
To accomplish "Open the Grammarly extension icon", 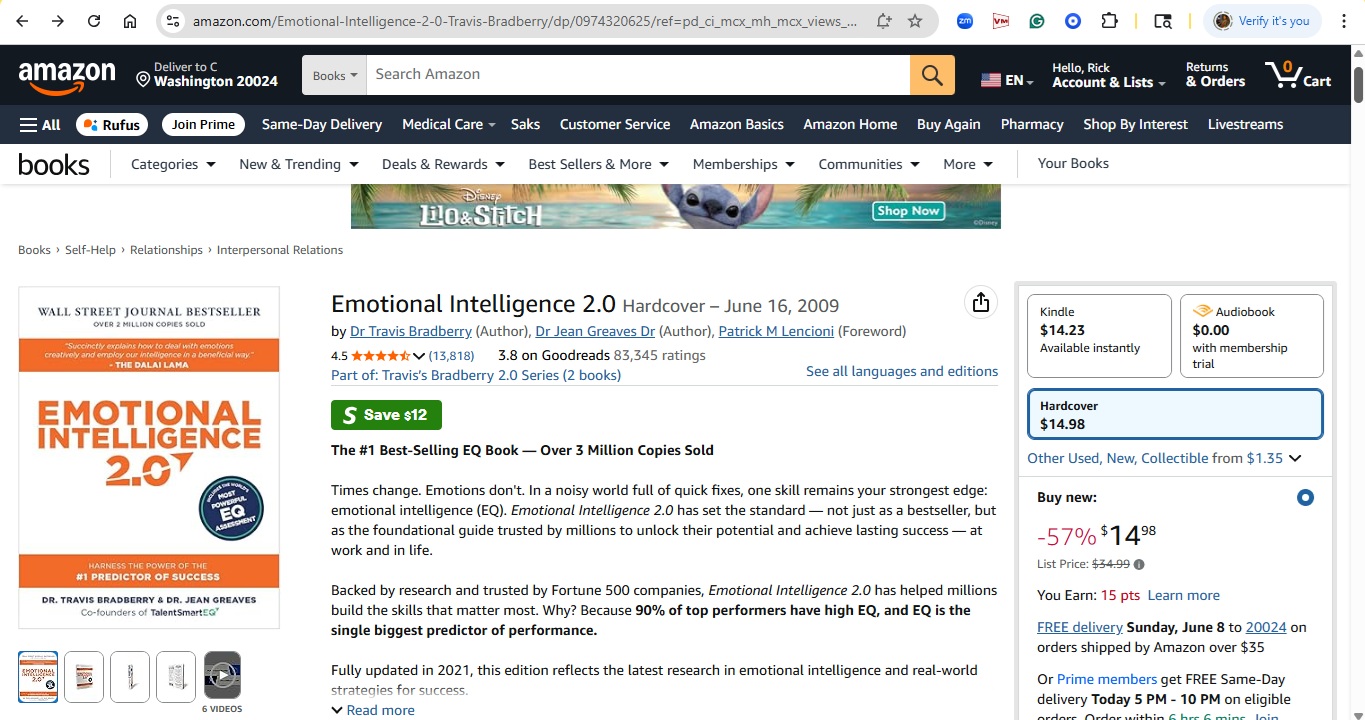I will [x=1037, y=21].
